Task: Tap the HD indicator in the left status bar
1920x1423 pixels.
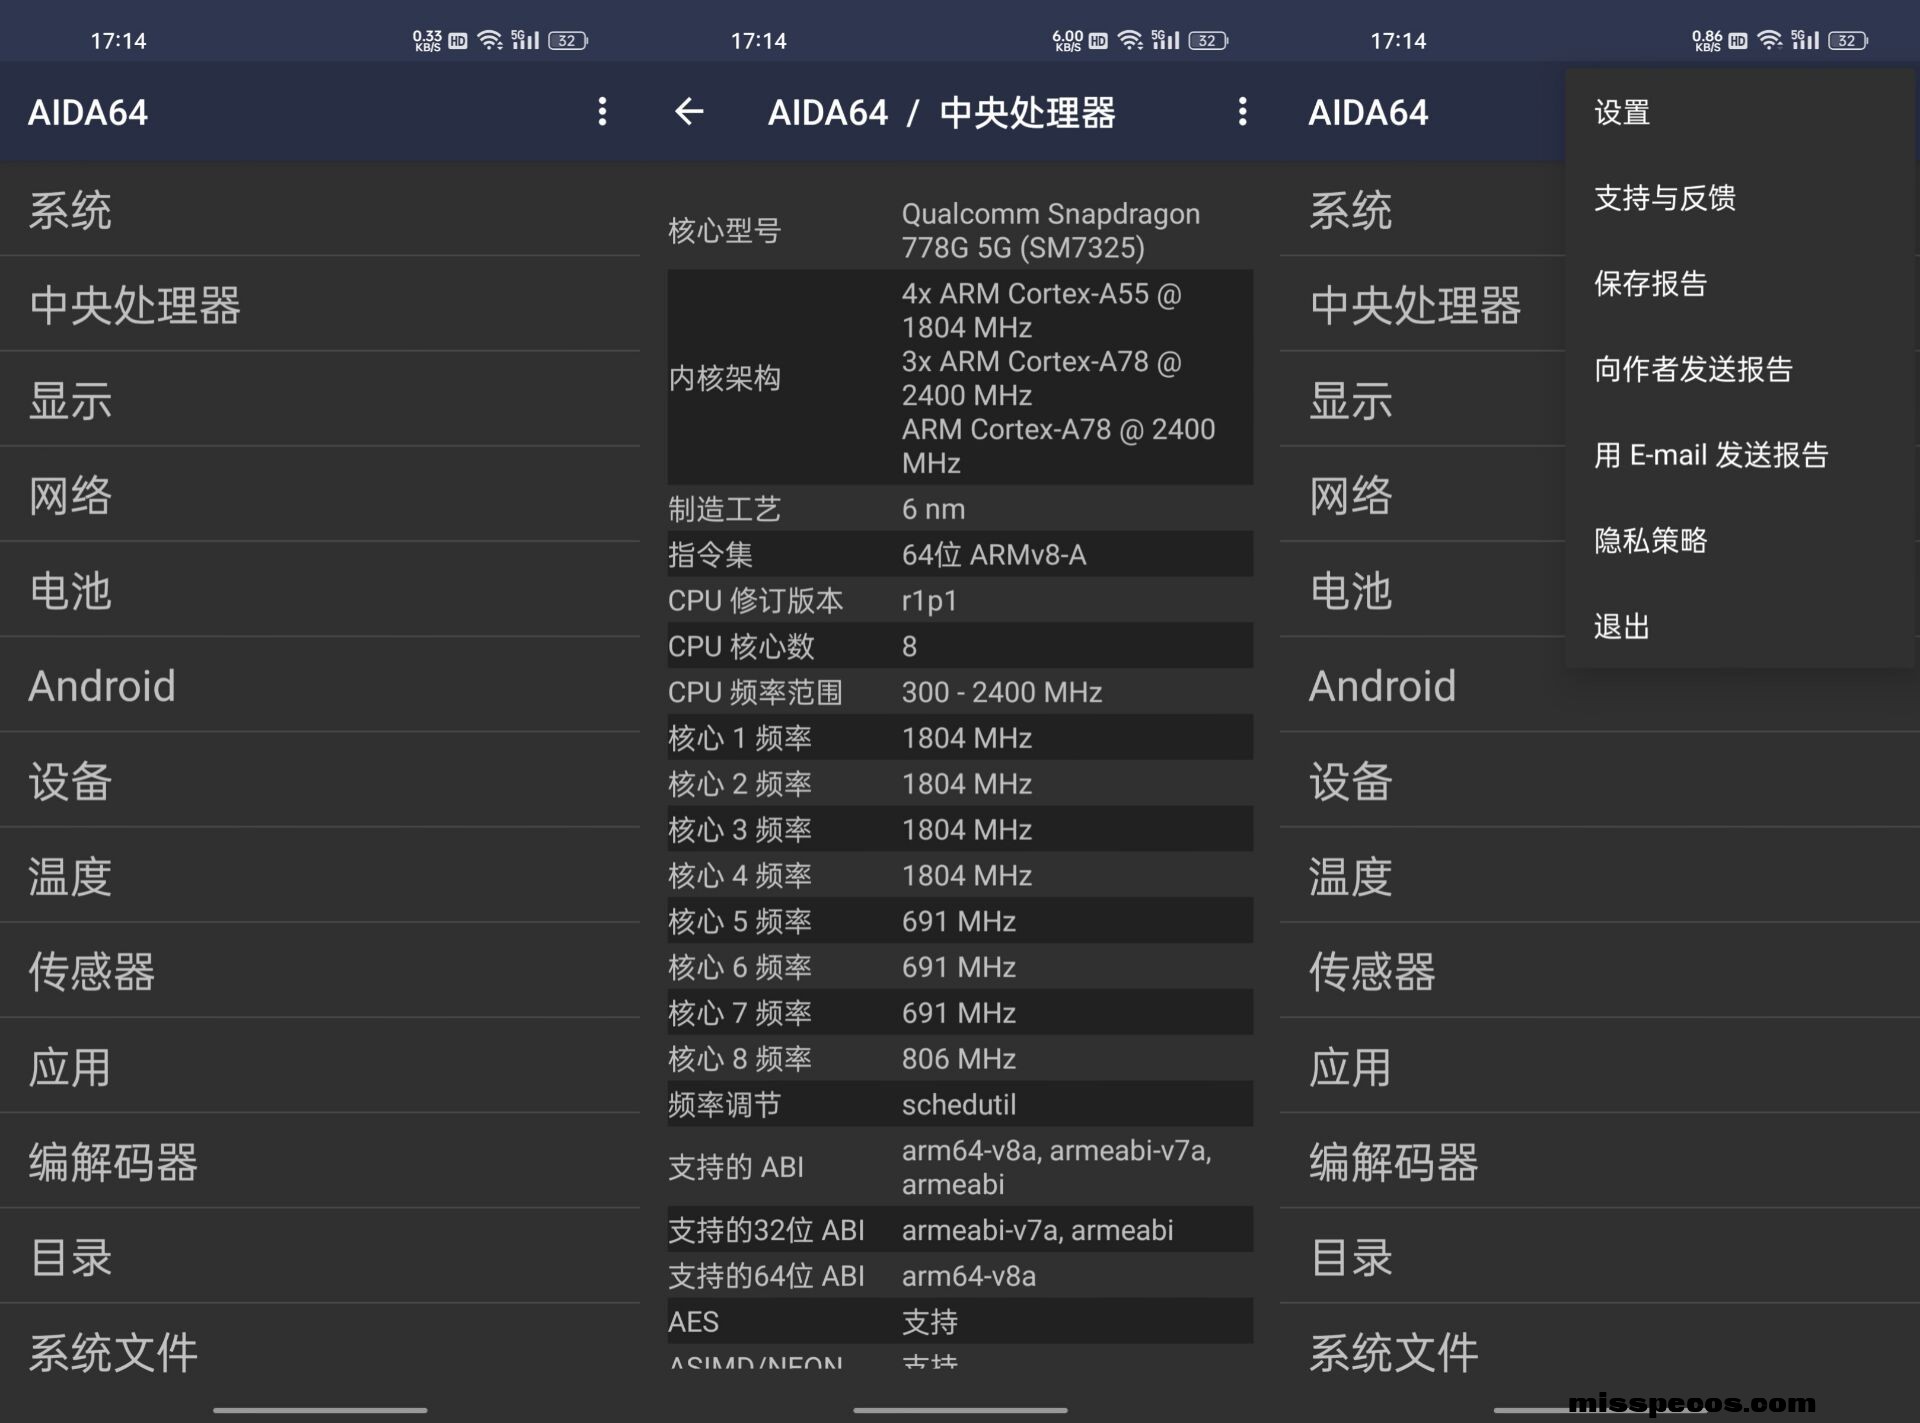Action: pos(458,40)
